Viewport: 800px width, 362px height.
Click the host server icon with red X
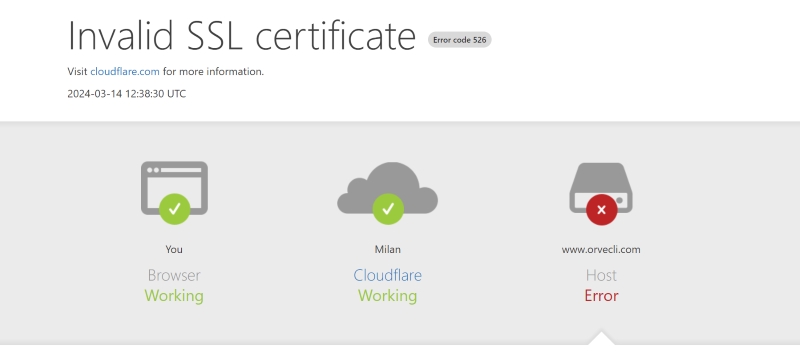(601, 193)
